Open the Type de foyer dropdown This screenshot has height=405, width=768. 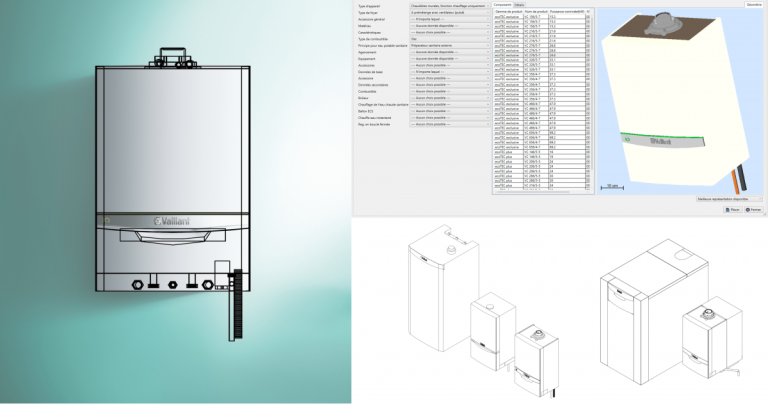(449, 13)
